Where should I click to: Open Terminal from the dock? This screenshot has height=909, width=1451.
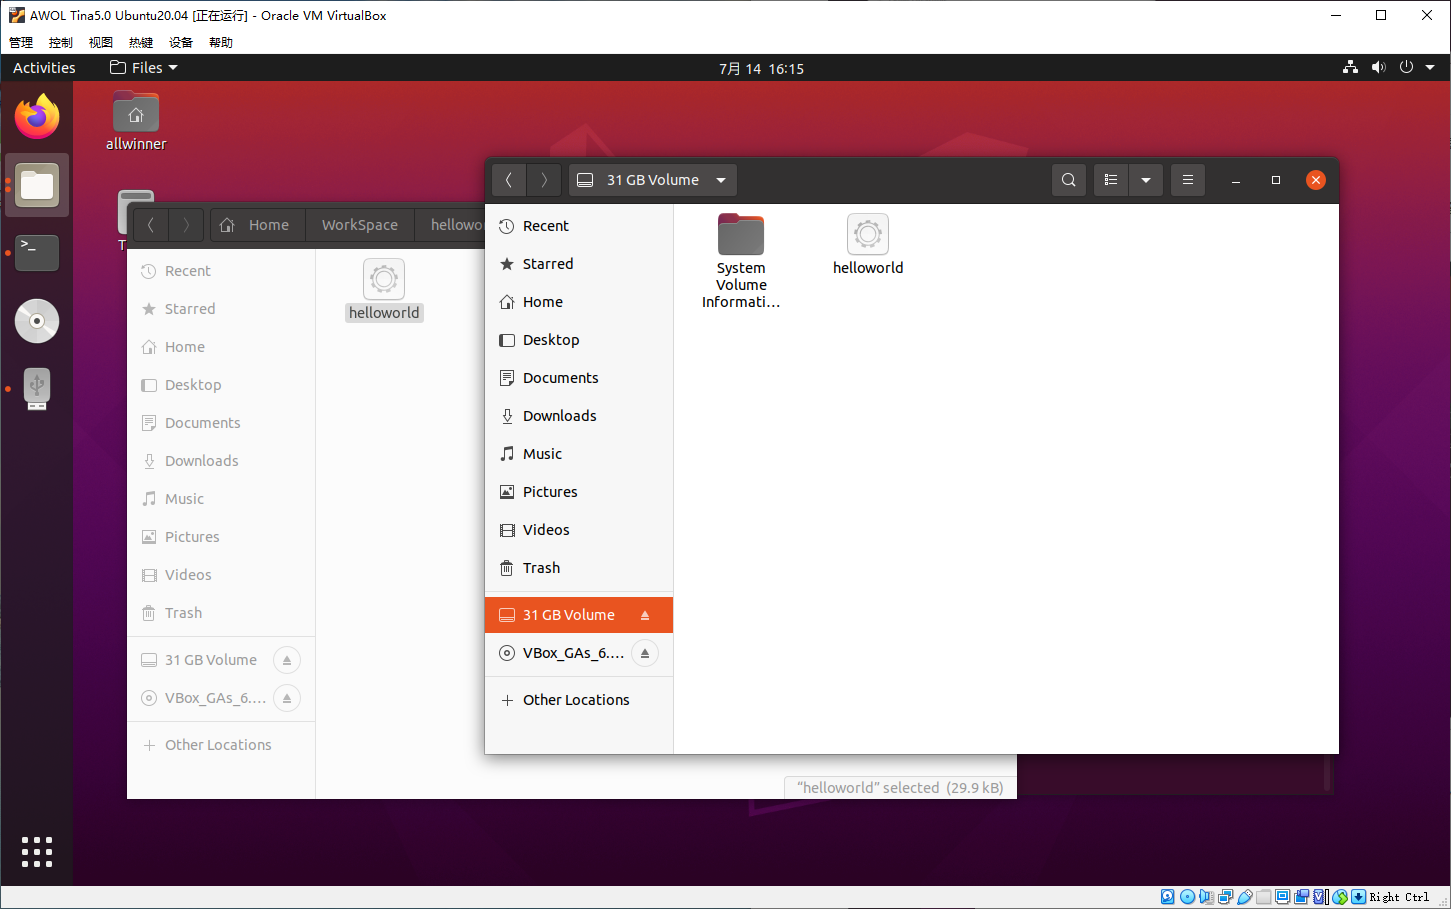37,253
